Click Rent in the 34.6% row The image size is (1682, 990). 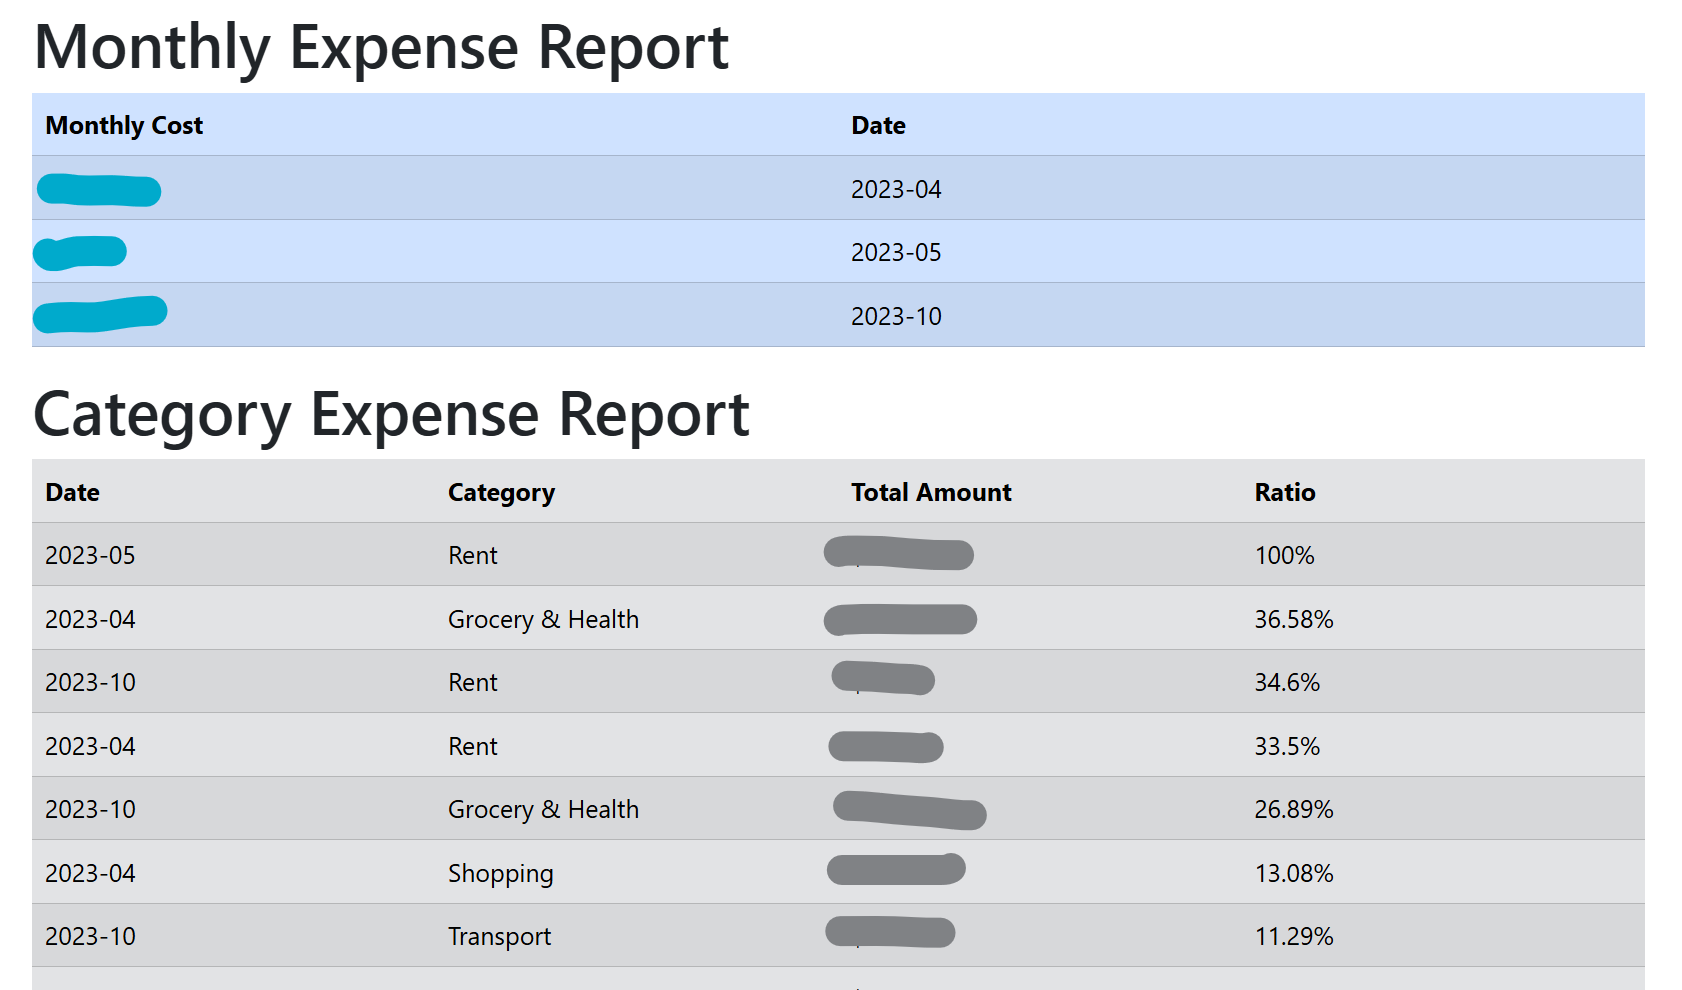[x=472, y=682]
